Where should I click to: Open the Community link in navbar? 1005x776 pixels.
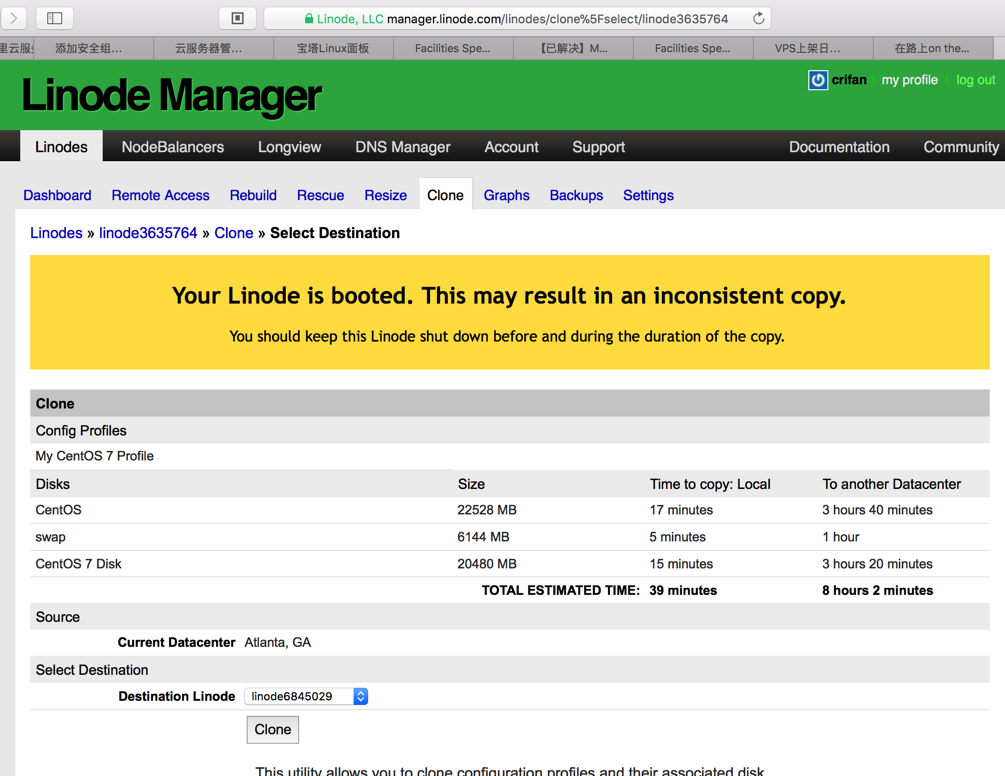961,147
